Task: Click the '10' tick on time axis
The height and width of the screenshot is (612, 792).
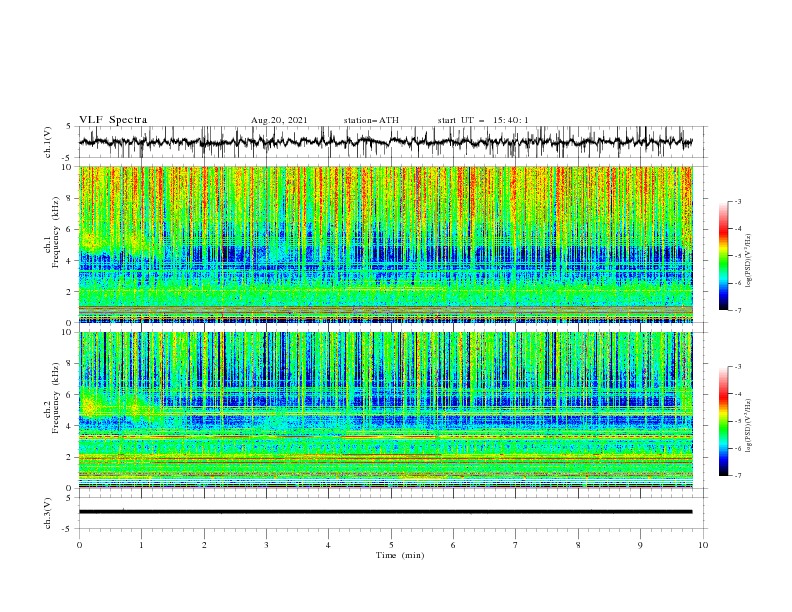Action: coord(703,545)
